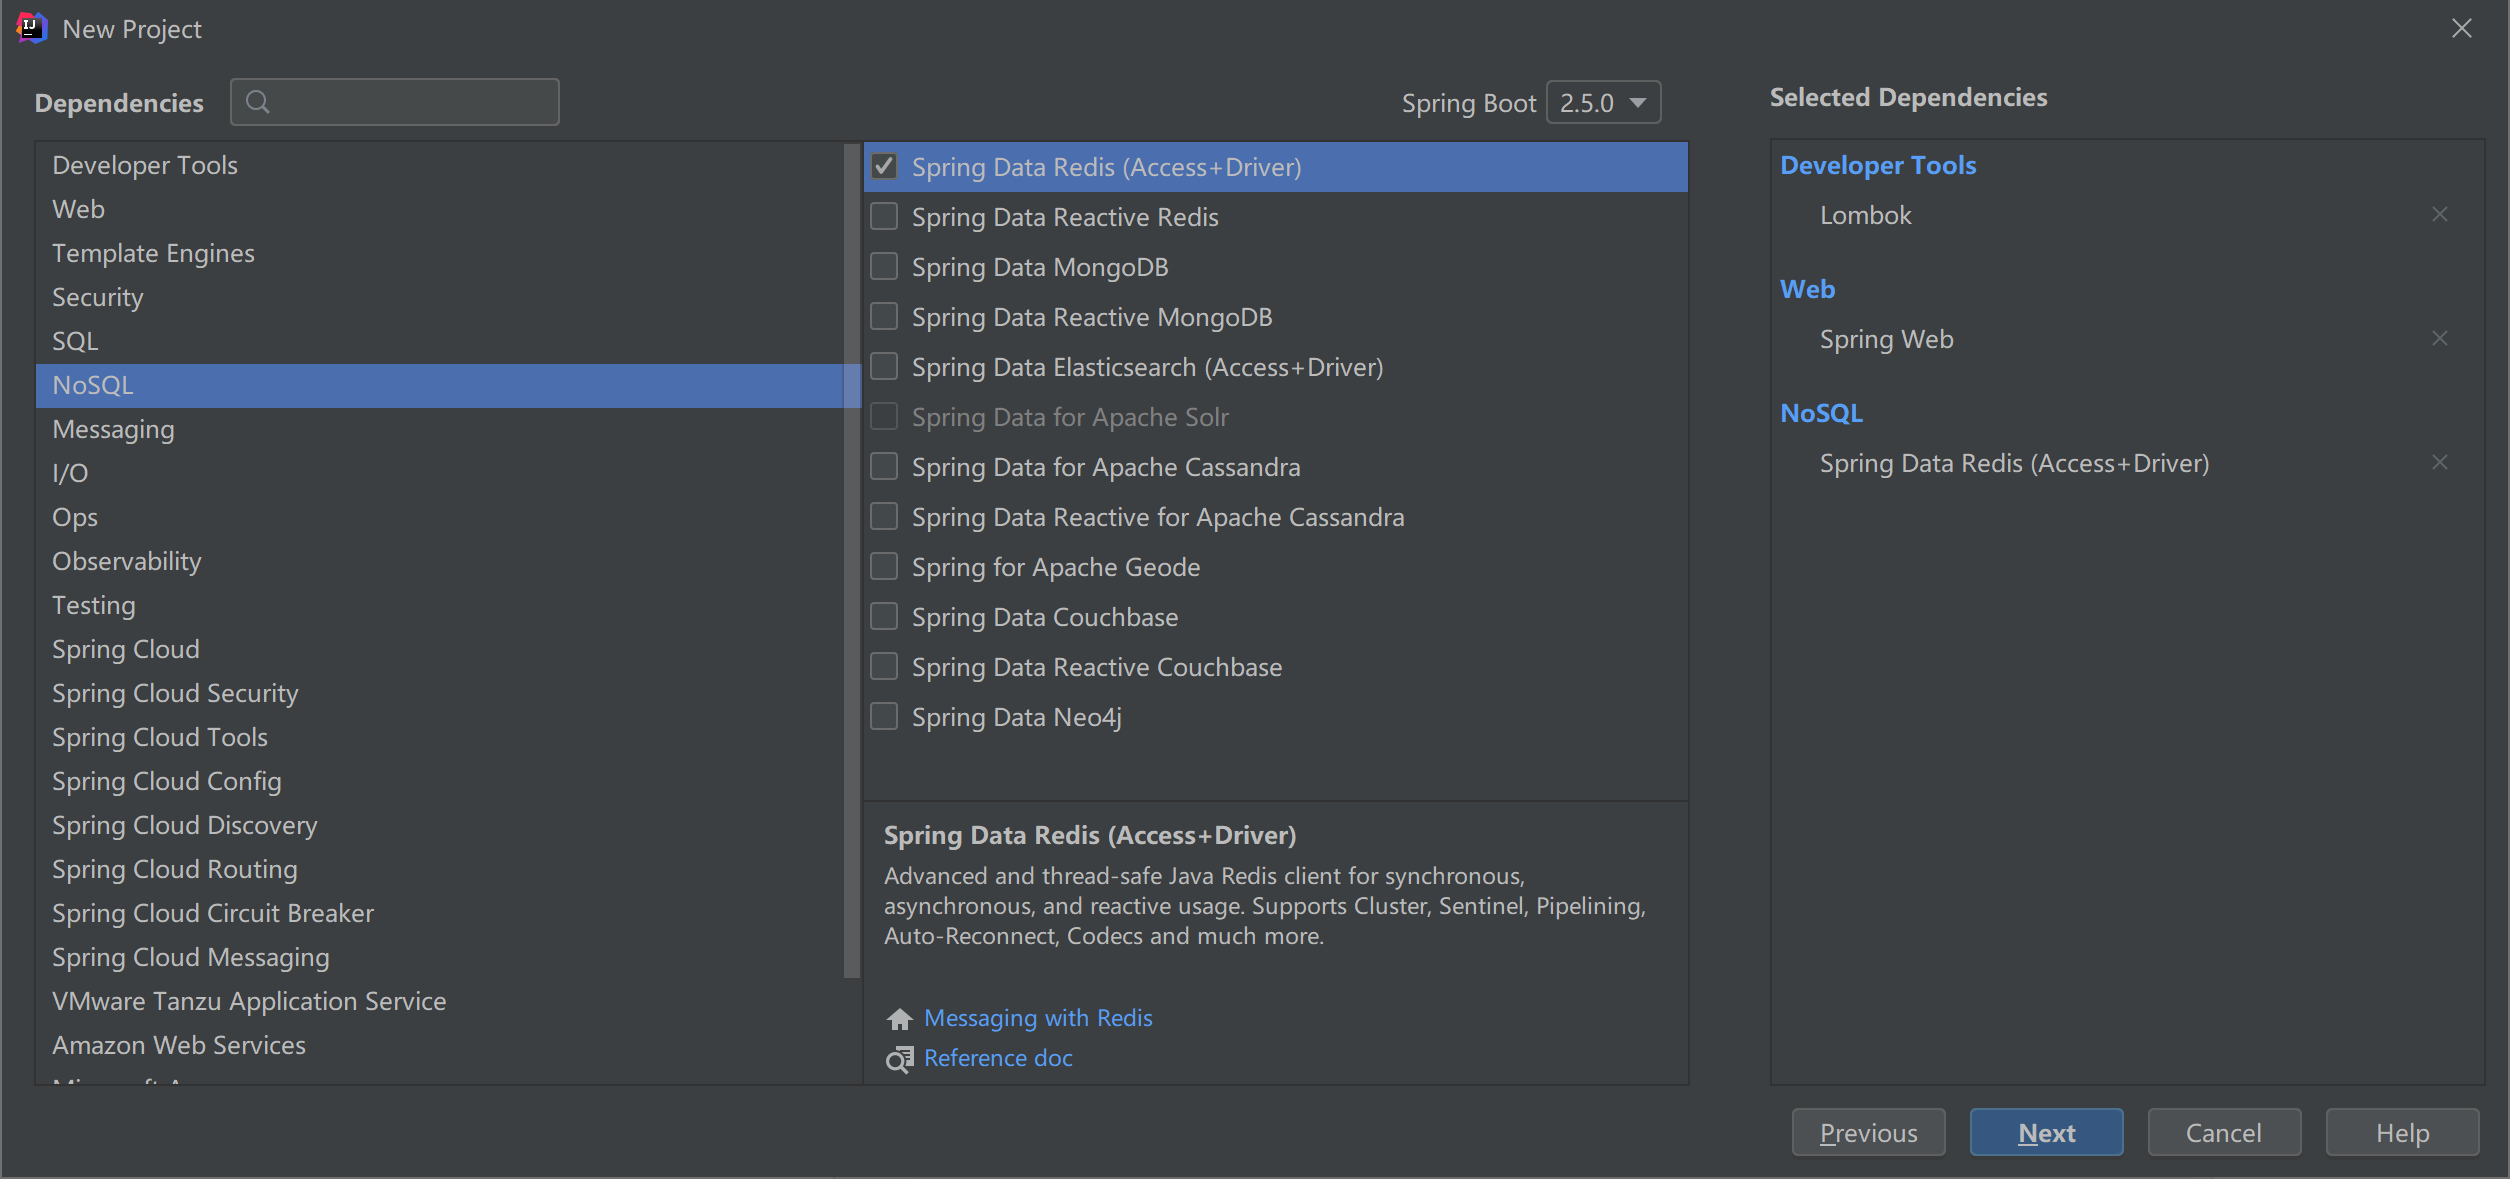Click the Cancel button

pyautogui.click(x=2224, y=1132)
